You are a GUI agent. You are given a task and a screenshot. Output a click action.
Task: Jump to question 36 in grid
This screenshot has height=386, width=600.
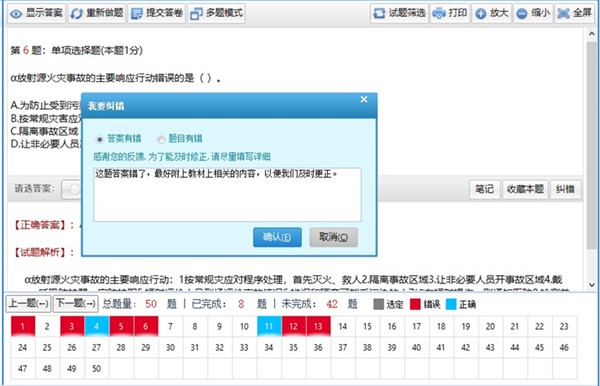click(318, 347)
